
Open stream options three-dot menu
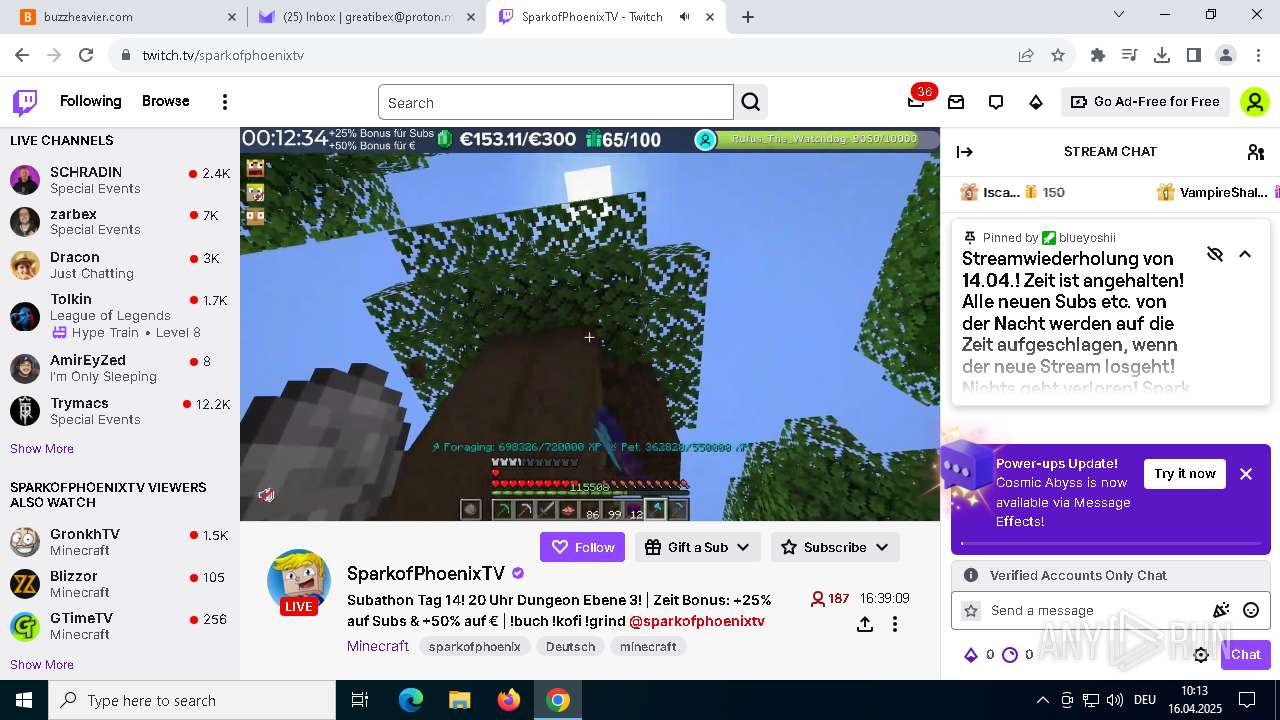point(895,624)
